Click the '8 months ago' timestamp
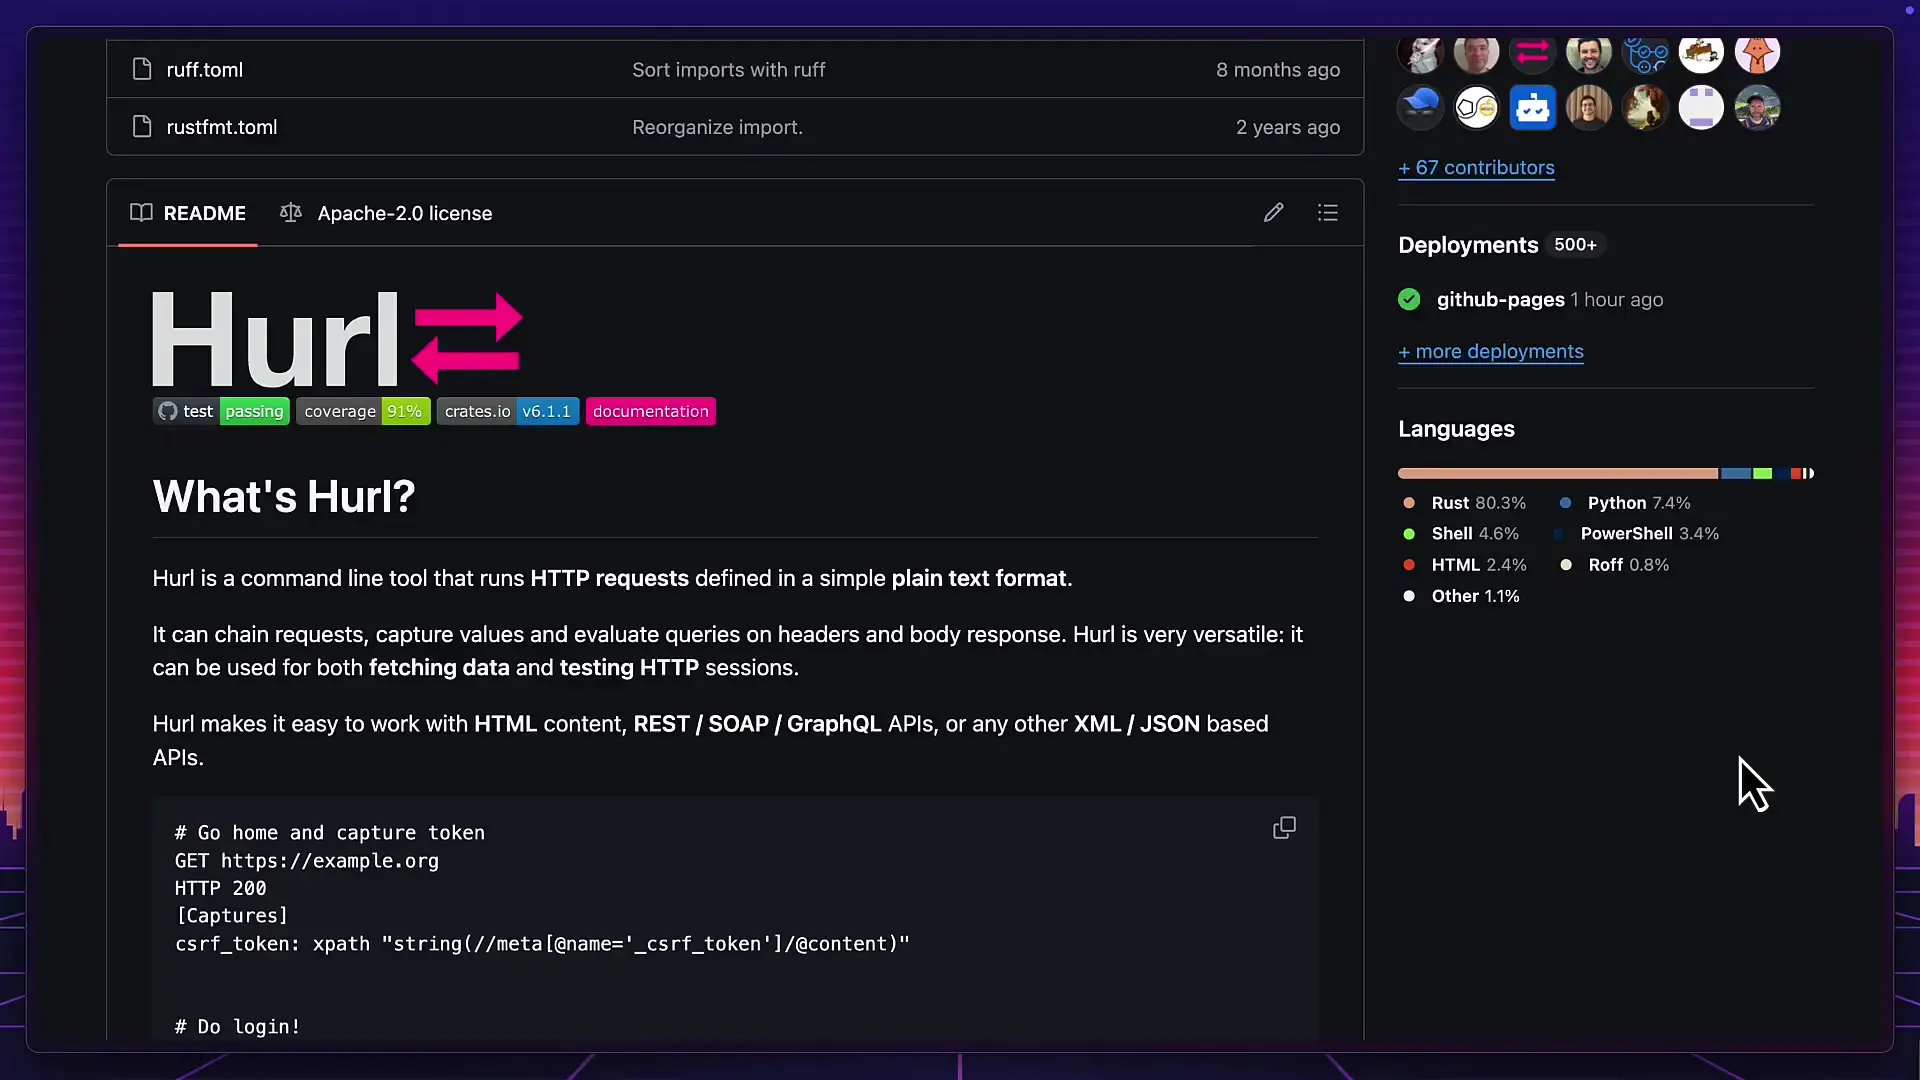The image size is (1920, 1080). coord(1278,69)
